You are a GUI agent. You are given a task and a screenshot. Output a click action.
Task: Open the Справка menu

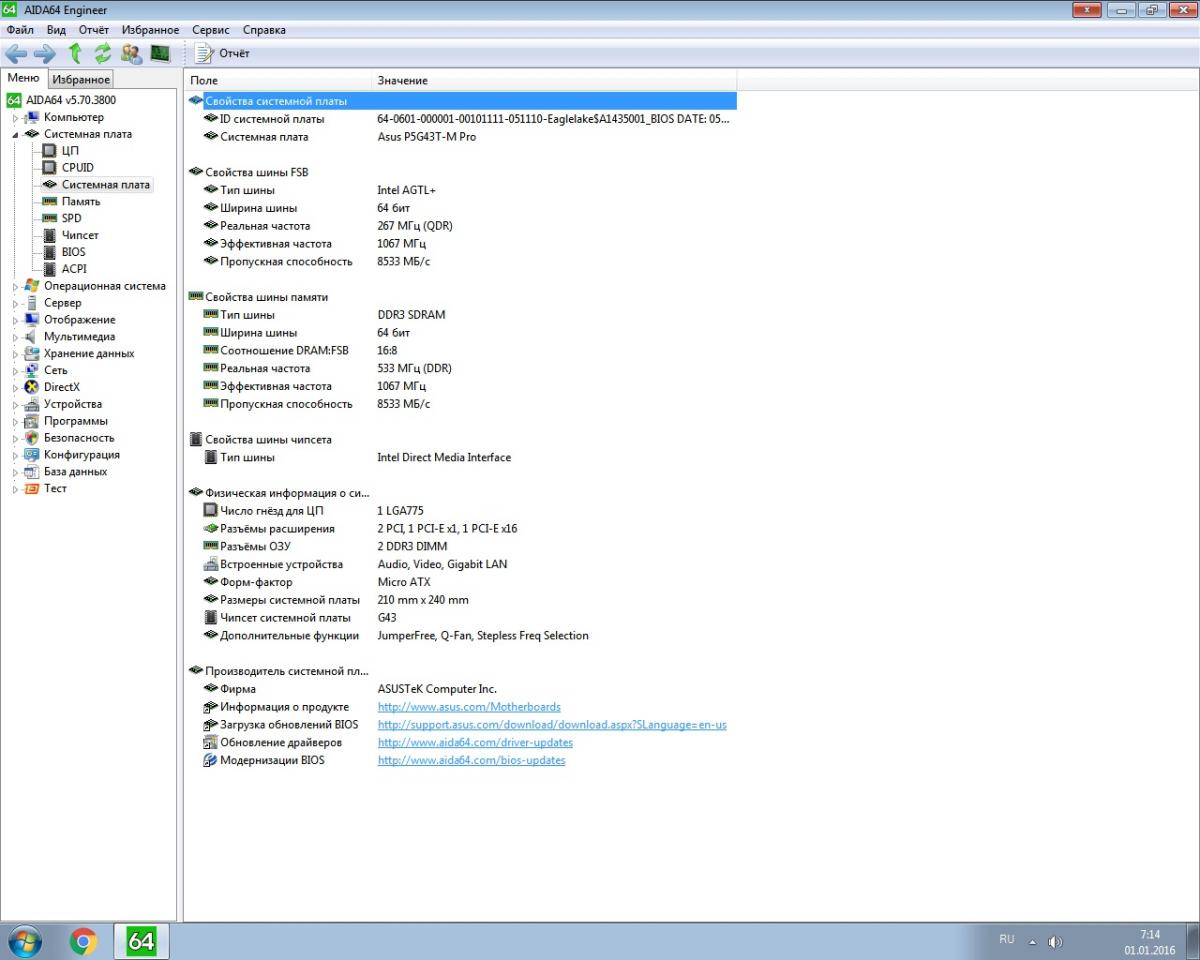pyautogui.click(x=264, y=30)
